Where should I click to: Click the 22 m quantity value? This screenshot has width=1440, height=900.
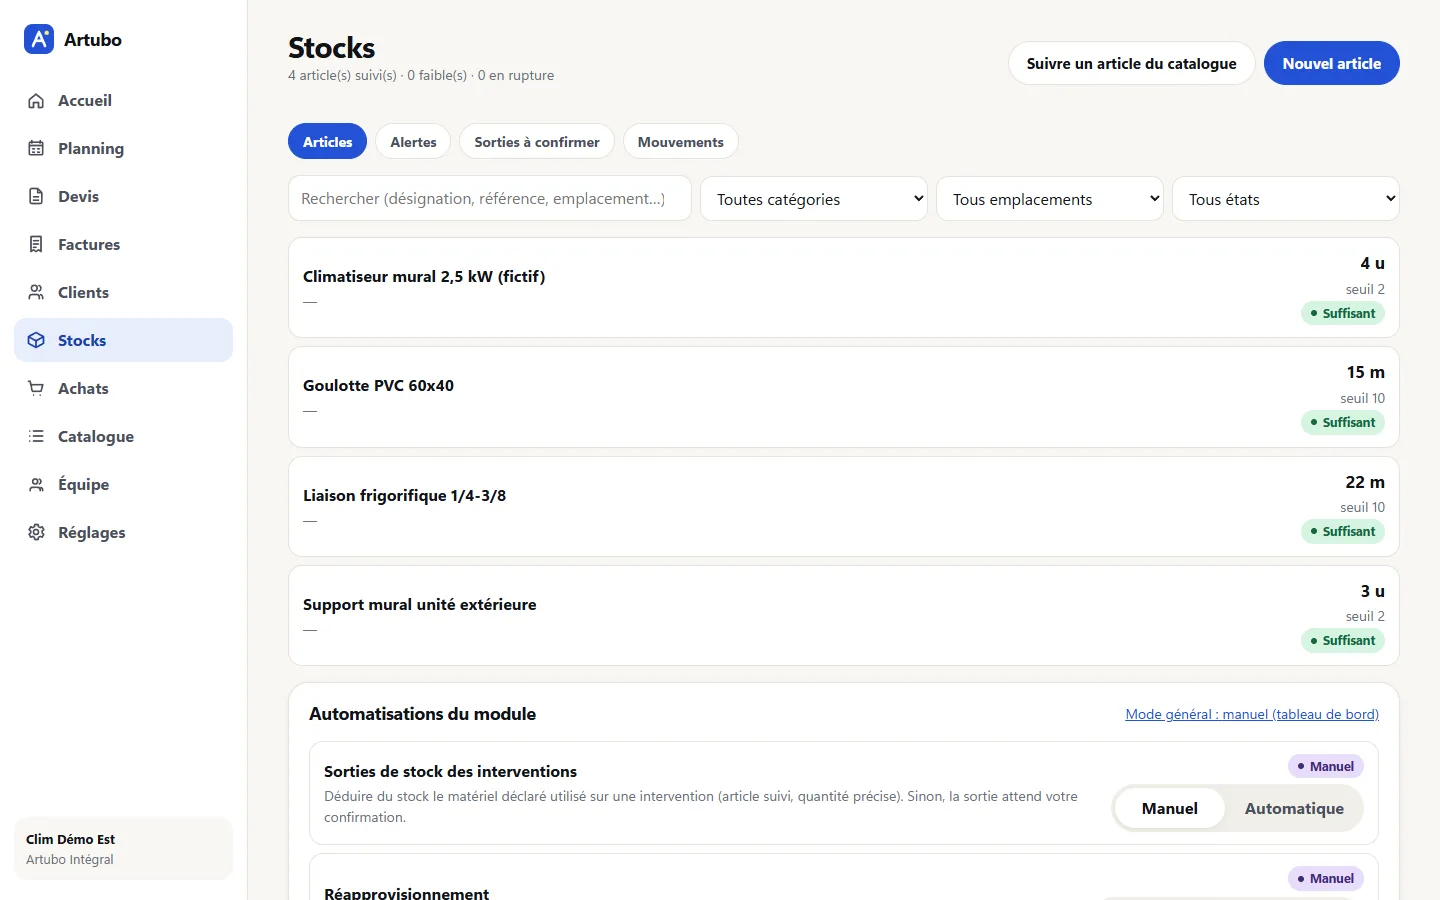point(1365,482)
